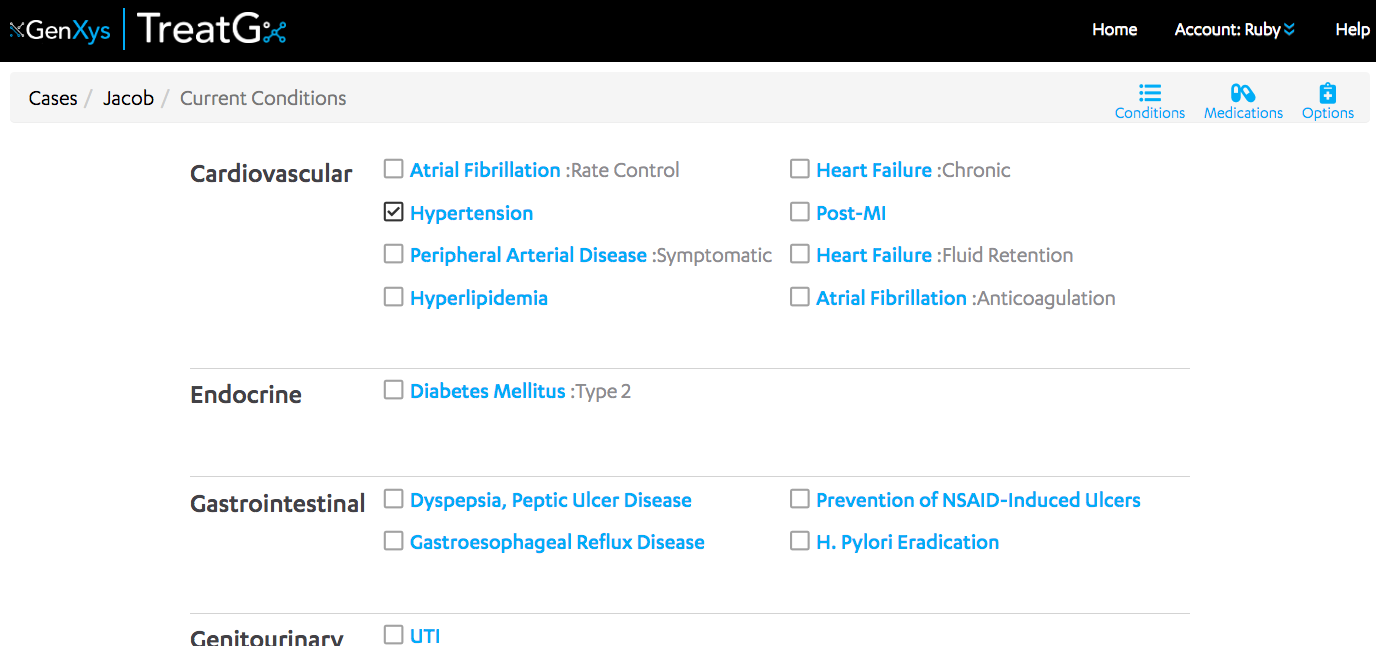Open the Help menu item
This screenshot has height=646, width=1376.
pos(1352,30)
